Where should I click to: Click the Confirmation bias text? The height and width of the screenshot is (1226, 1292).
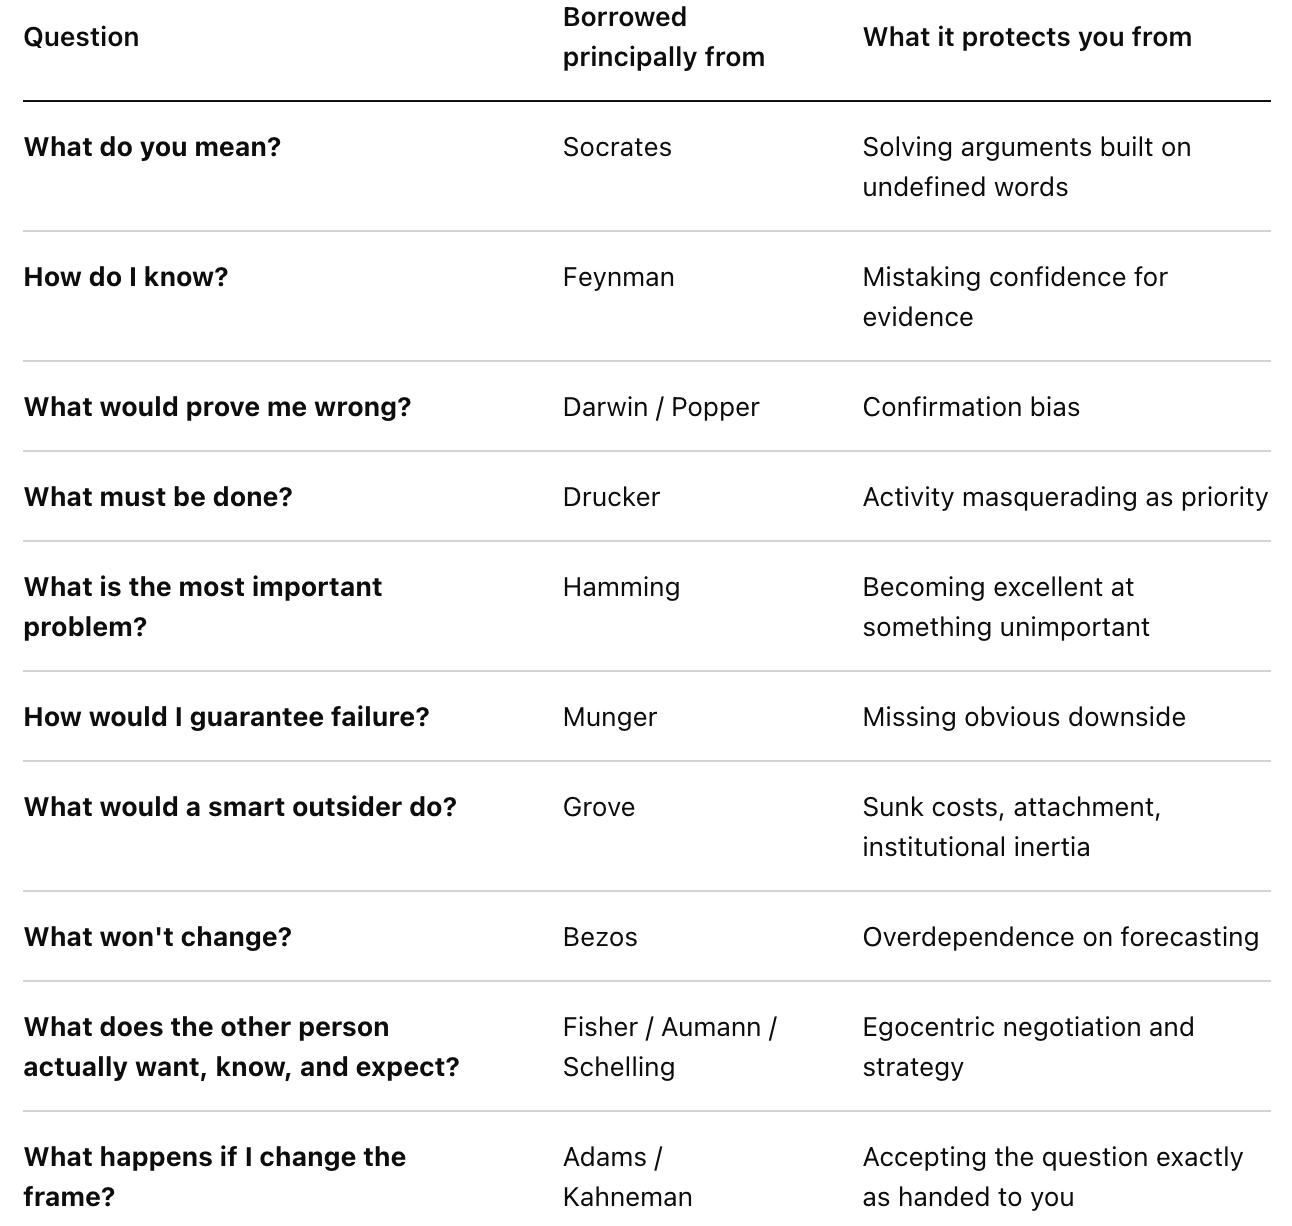point(971,407)
